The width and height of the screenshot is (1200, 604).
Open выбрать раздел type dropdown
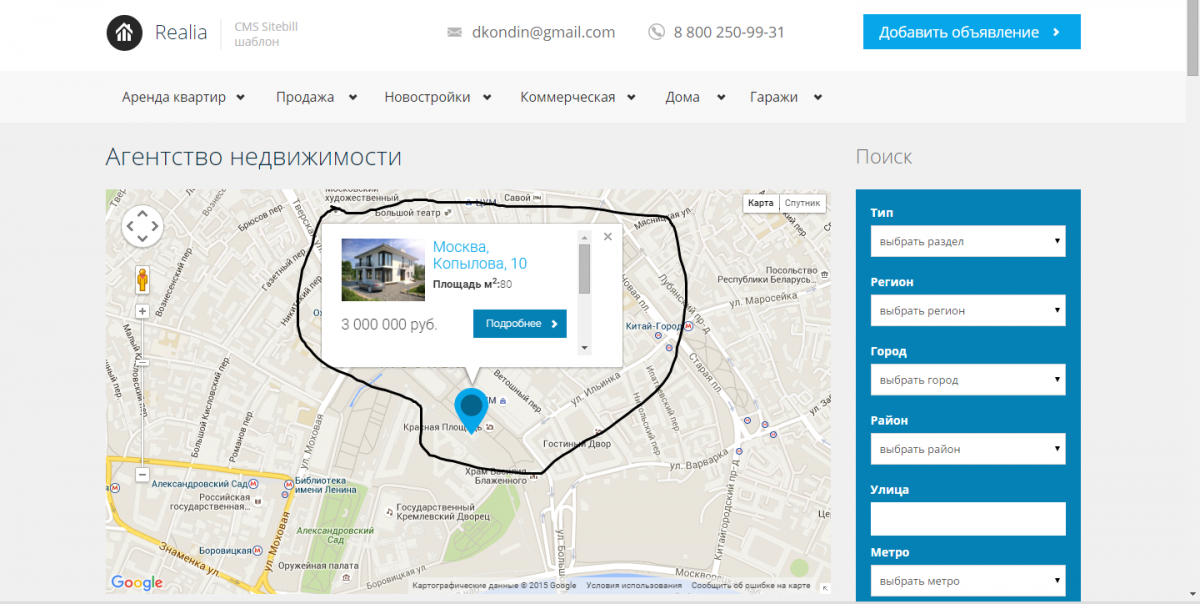pos(968,241)
